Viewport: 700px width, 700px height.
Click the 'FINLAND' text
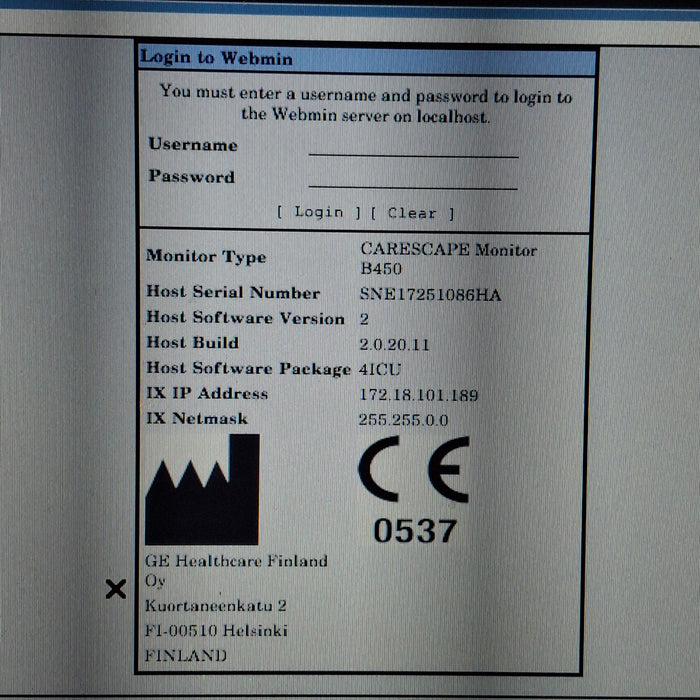(186, 655)
